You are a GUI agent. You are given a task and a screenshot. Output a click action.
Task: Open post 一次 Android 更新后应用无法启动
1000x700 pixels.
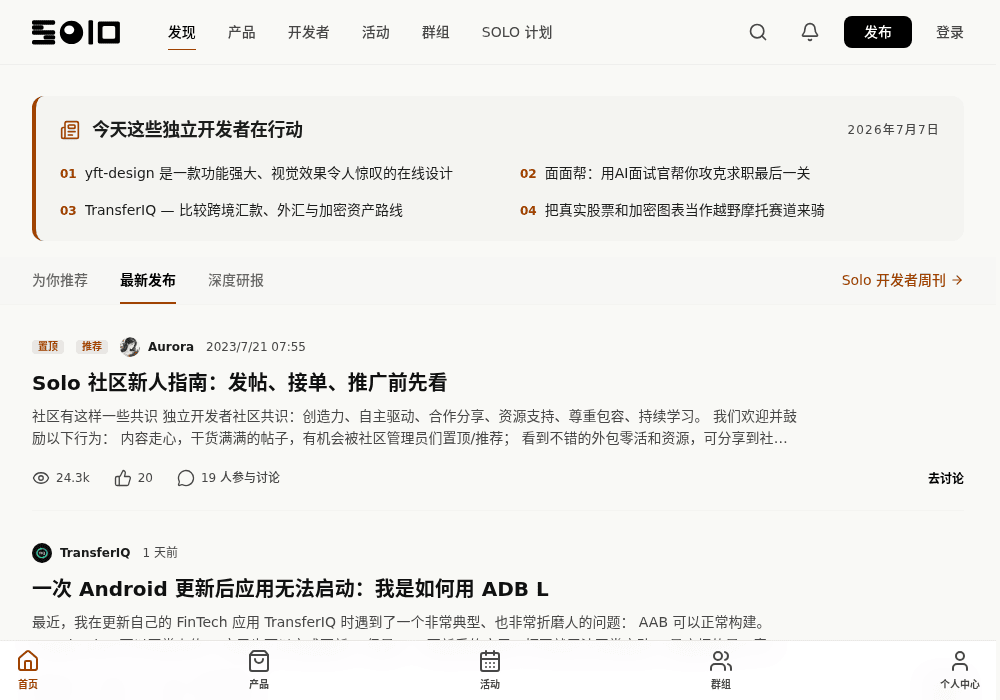click(290, 588)
